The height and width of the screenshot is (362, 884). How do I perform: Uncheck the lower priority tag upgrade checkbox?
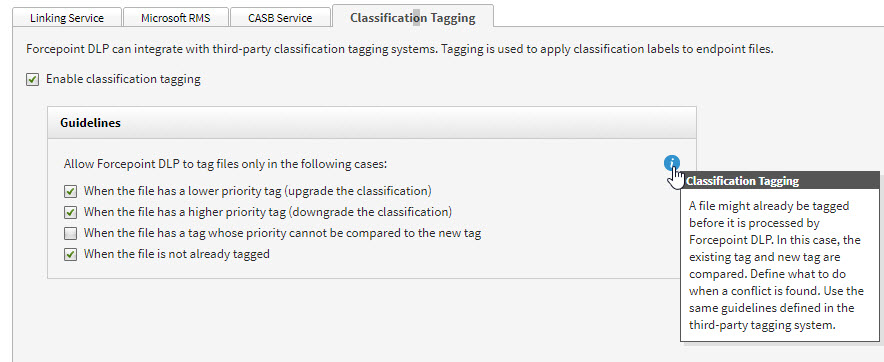point(70,192)
